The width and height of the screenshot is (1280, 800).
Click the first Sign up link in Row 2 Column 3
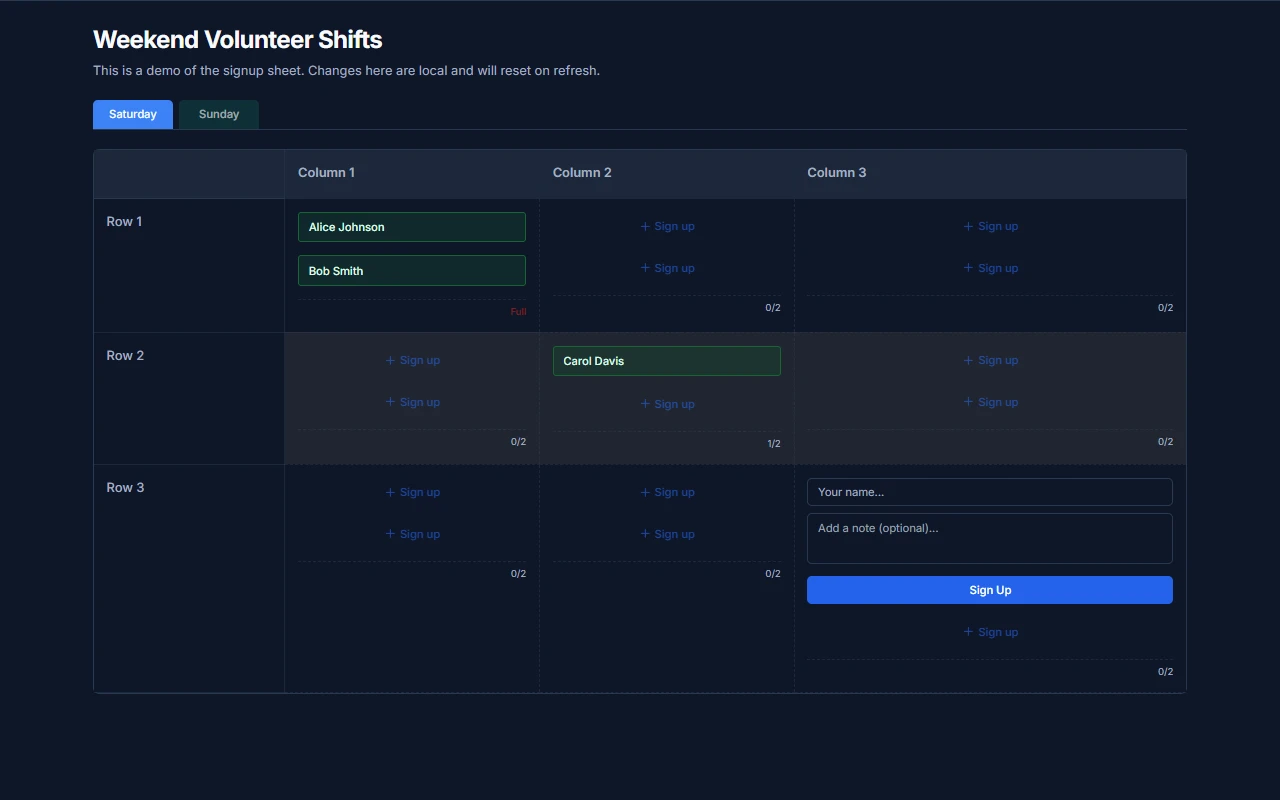tap(990, 360)
